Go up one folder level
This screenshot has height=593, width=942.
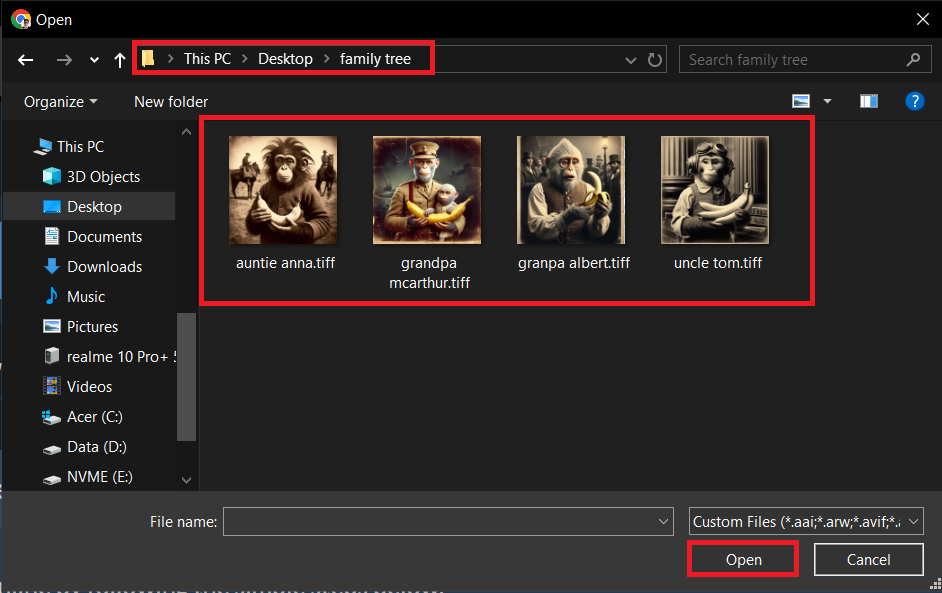(119, 60)
